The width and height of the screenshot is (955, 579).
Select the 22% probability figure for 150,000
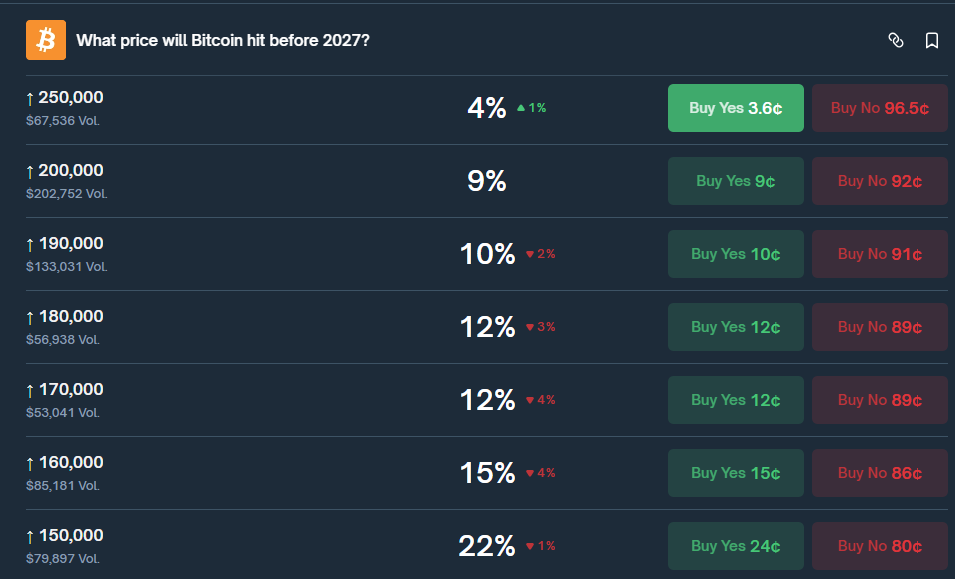pyautogui.click(x=487, y=546)
